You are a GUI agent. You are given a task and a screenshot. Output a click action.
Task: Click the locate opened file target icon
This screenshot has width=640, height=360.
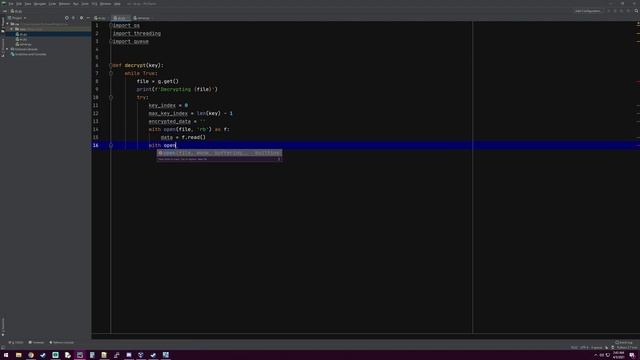67,18
